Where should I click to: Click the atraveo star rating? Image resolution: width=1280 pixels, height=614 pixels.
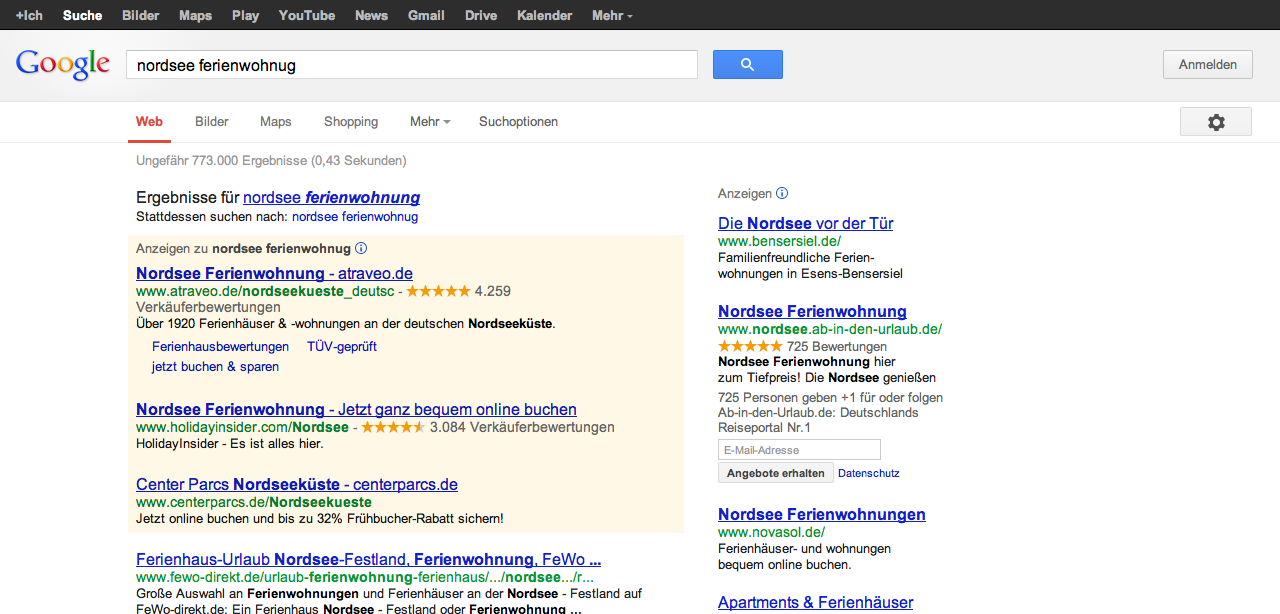point(438,292)
